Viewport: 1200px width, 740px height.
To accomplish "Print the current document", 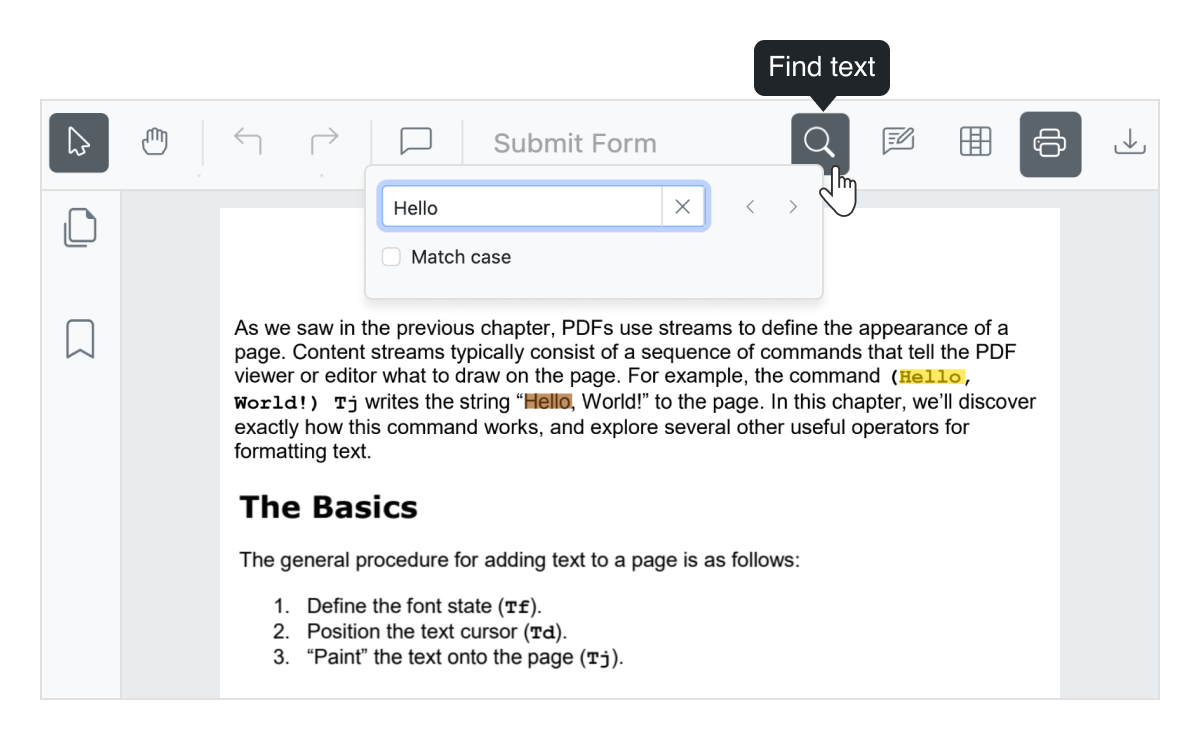I will pyautogui.click(x=1050, y=142).
